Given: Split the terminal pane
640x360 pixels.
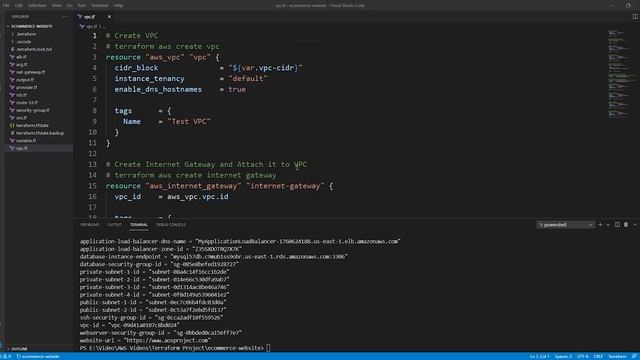Looking at the screenshot, I should pos(617,225).
